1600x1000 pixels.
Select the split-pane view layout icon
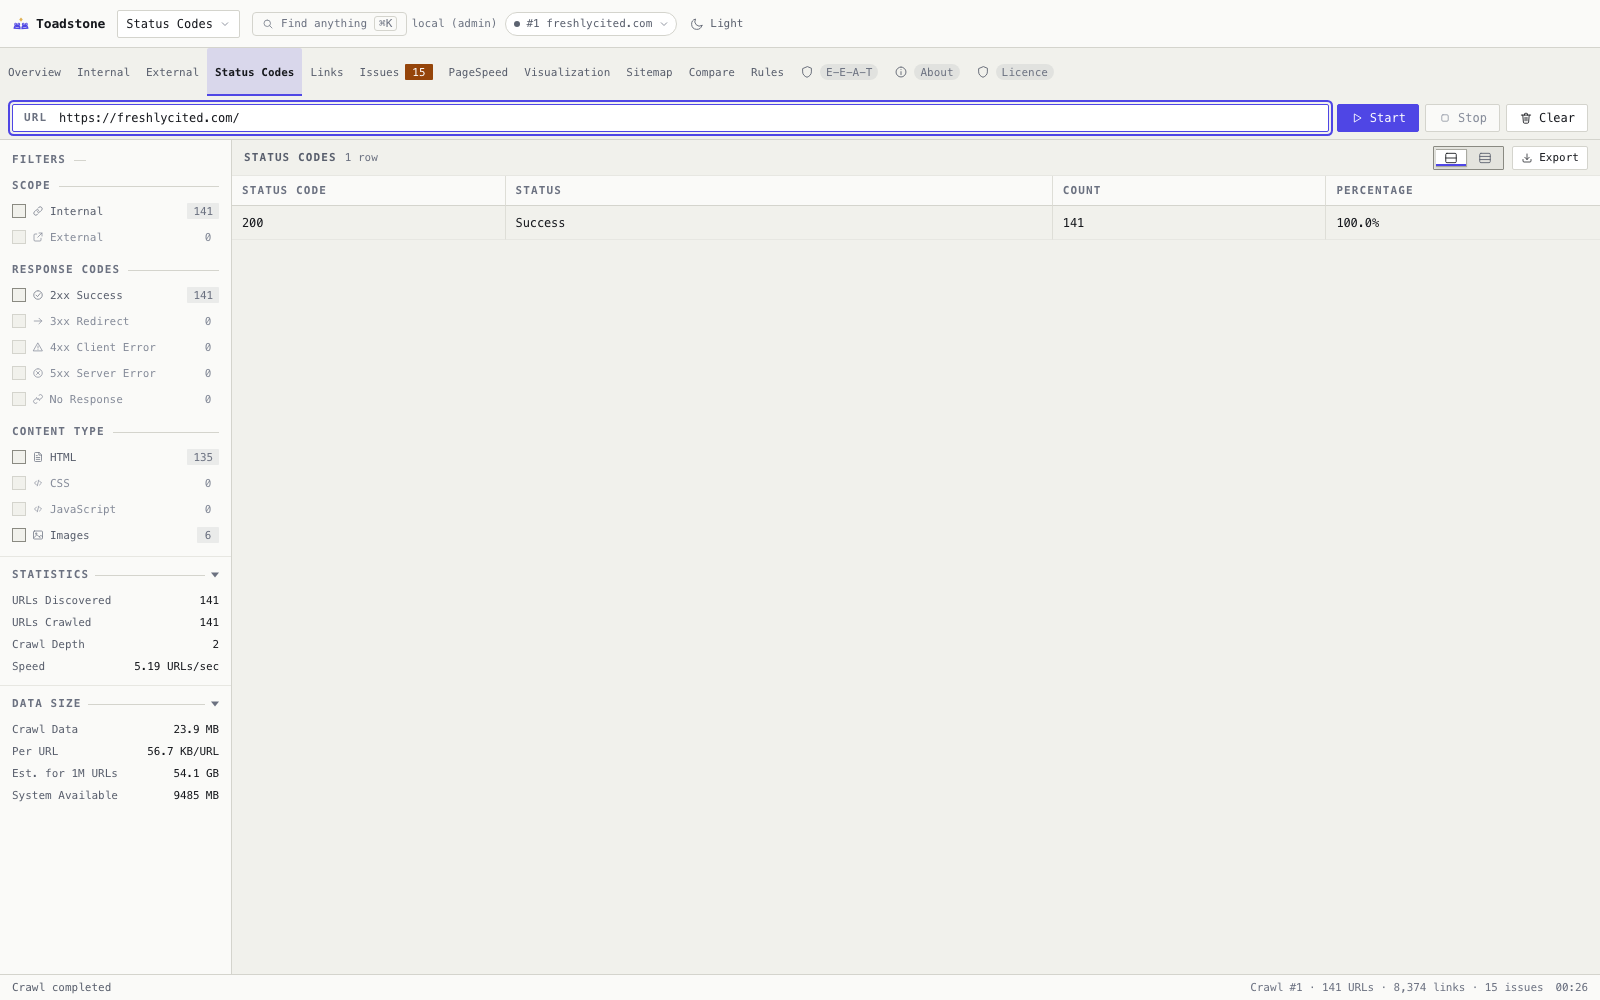coord(1451,158)
